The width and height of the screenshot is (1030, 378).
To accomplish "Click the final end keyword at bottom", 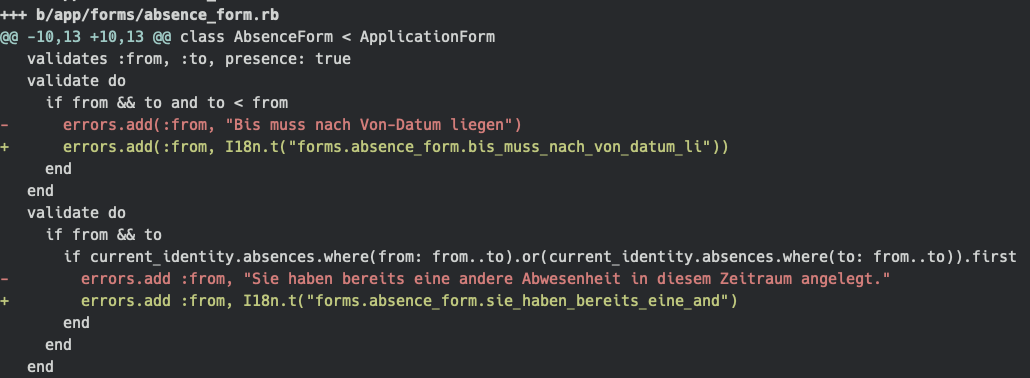I will click(x=40, y=367).
